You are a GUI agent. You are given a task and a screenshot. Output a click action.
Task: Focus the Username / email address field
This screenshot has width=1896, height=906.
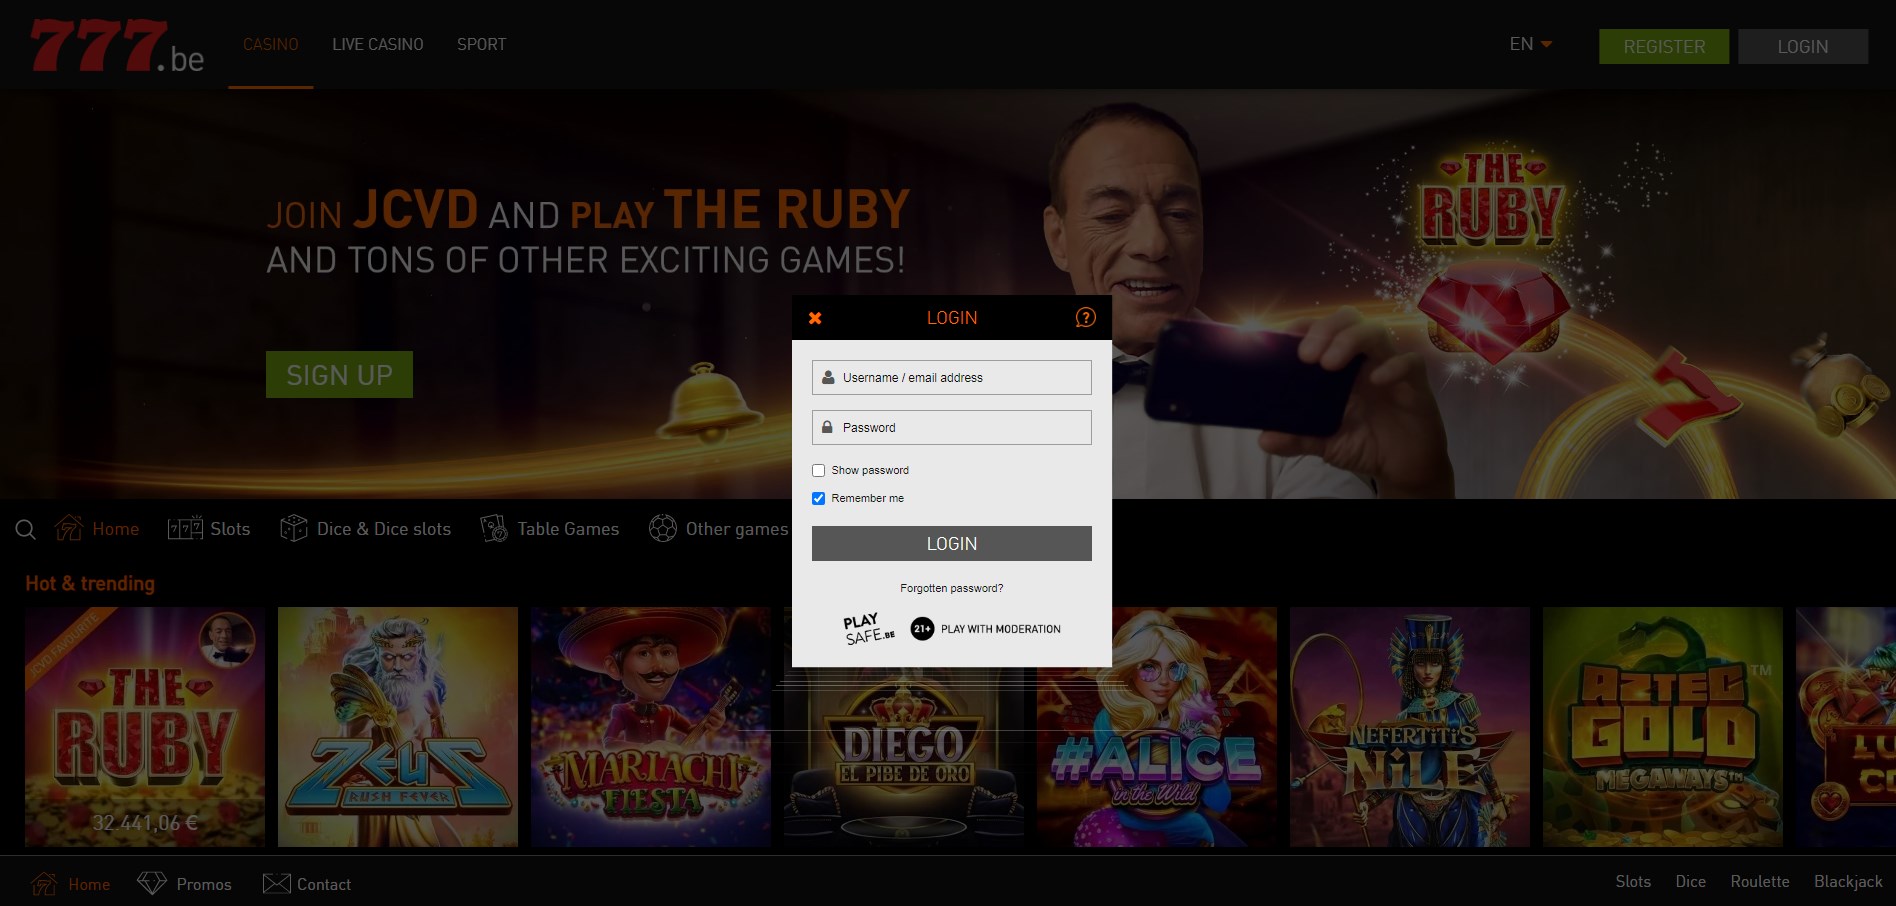[x=952, y=378]
